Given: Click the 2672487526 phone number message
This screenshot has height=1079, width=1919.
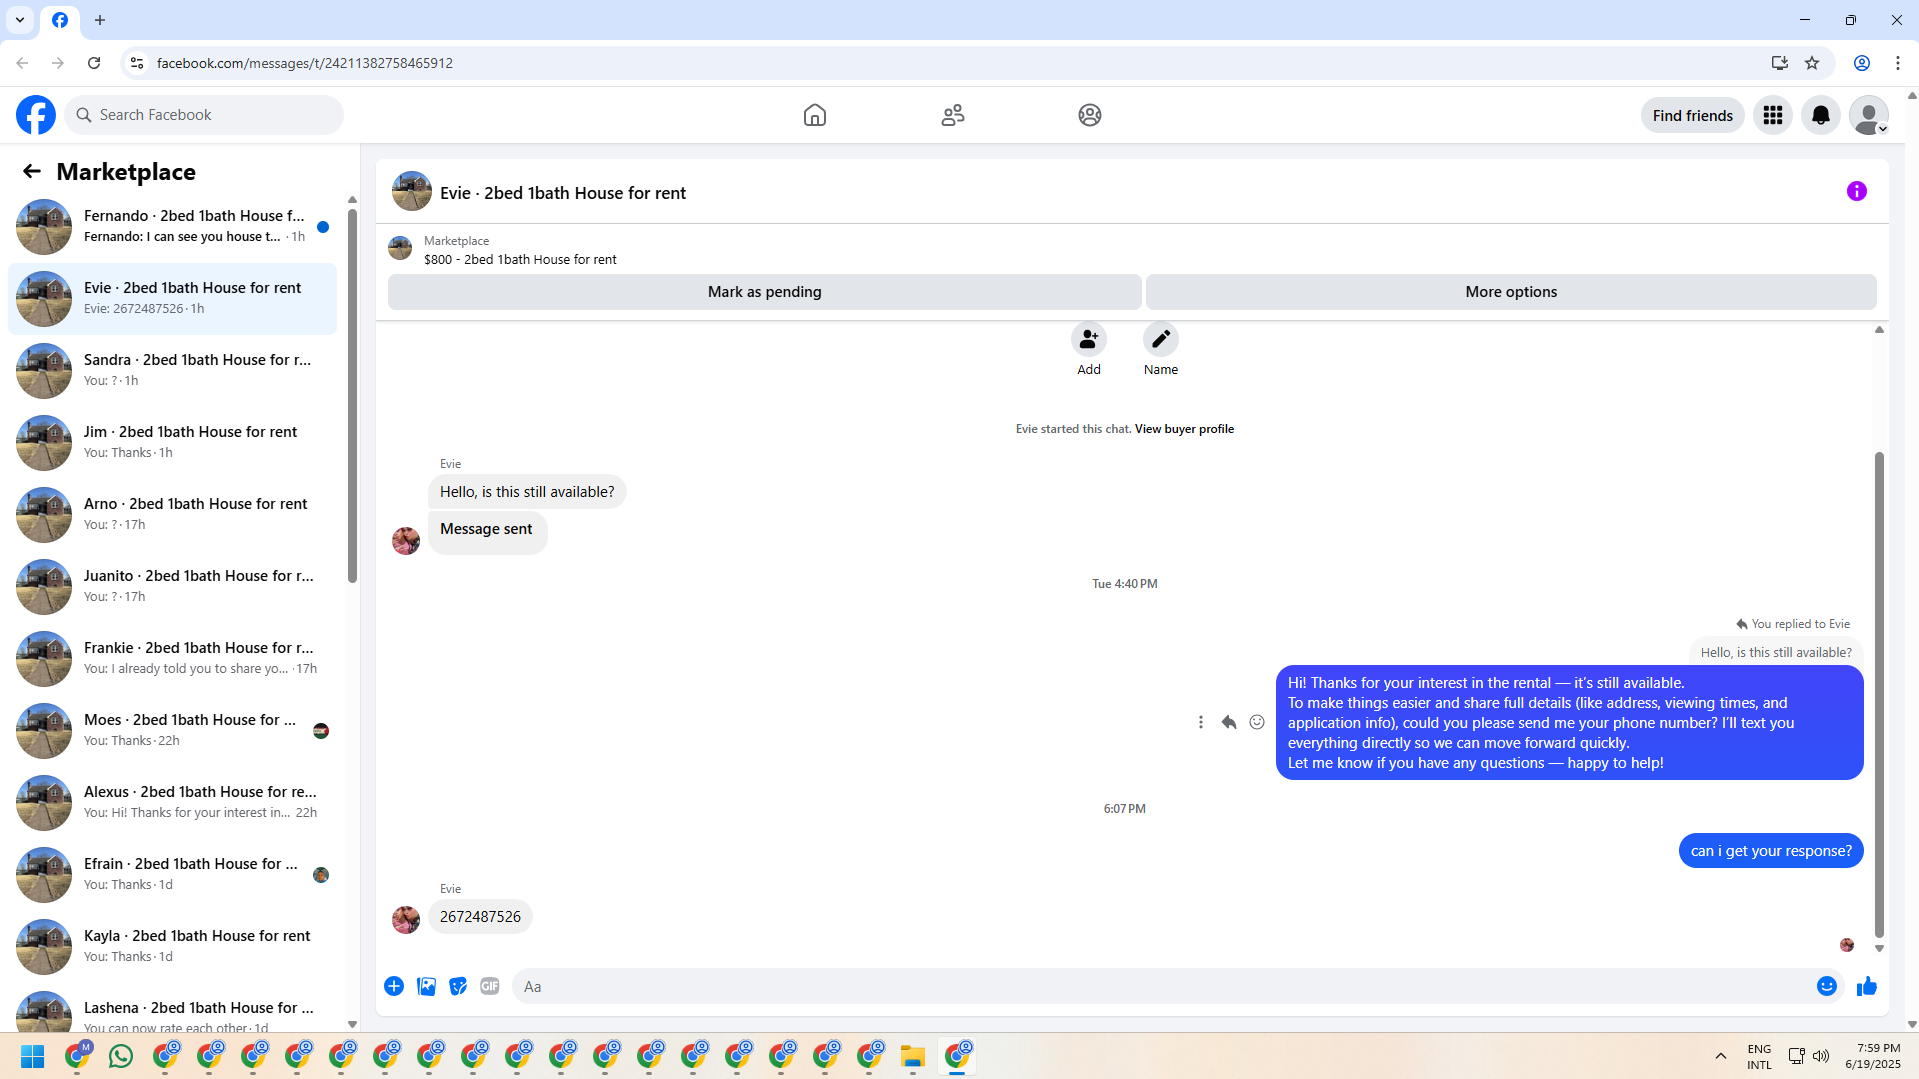Looking at the screenshot, I should click(x=480, y=917).
